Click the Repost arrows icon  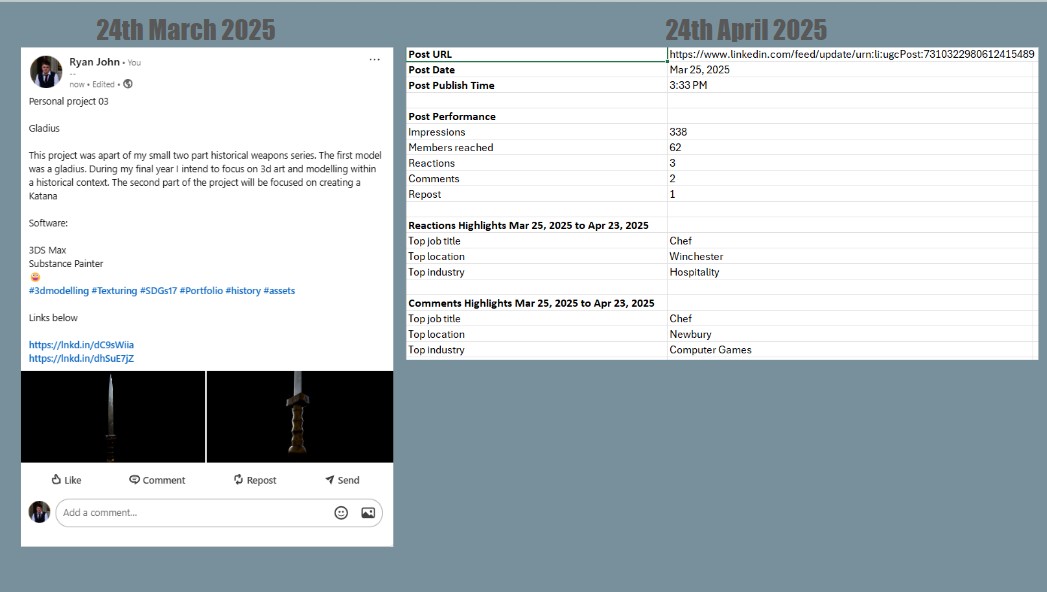tap(238, 479)
